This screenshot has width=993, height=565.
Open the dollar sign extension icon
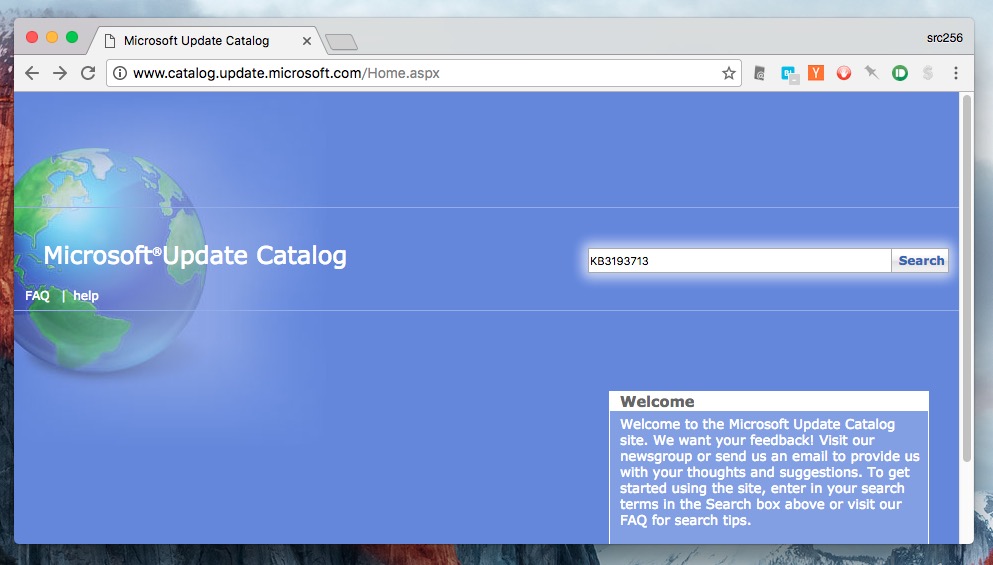coord(928,73)
